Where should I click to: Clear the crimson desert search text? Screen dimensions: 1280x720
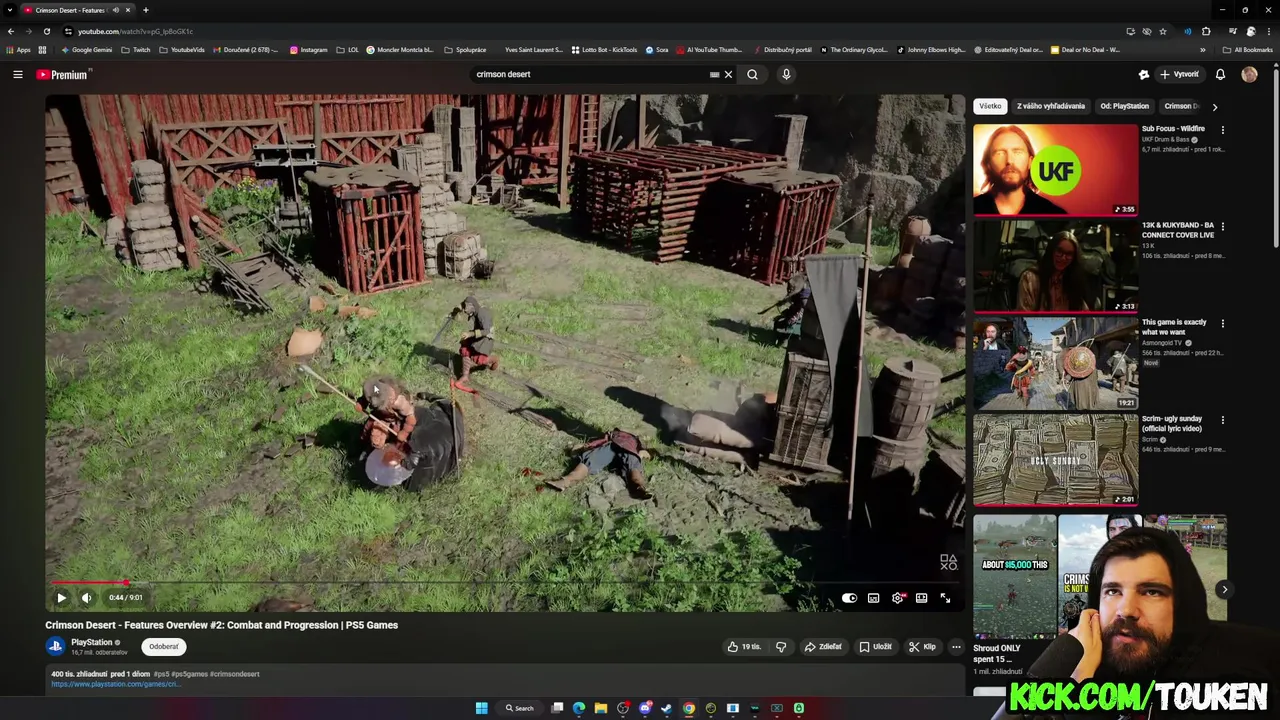click(x=728, y=74)
